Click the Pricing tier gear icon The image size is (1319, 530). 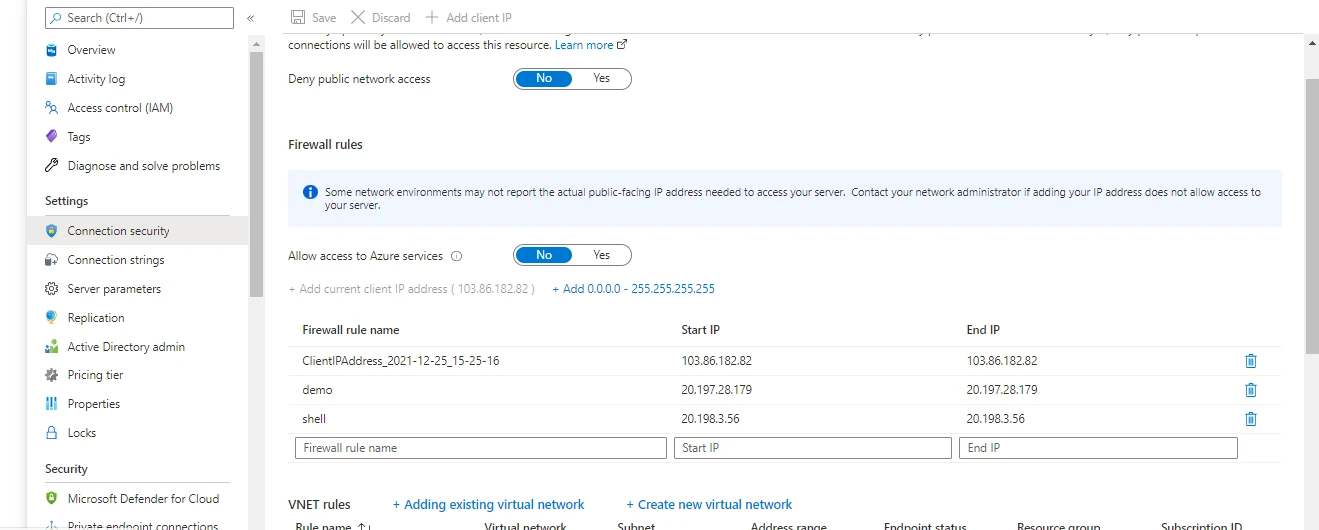pyautogui.click(x=51, y=375)
